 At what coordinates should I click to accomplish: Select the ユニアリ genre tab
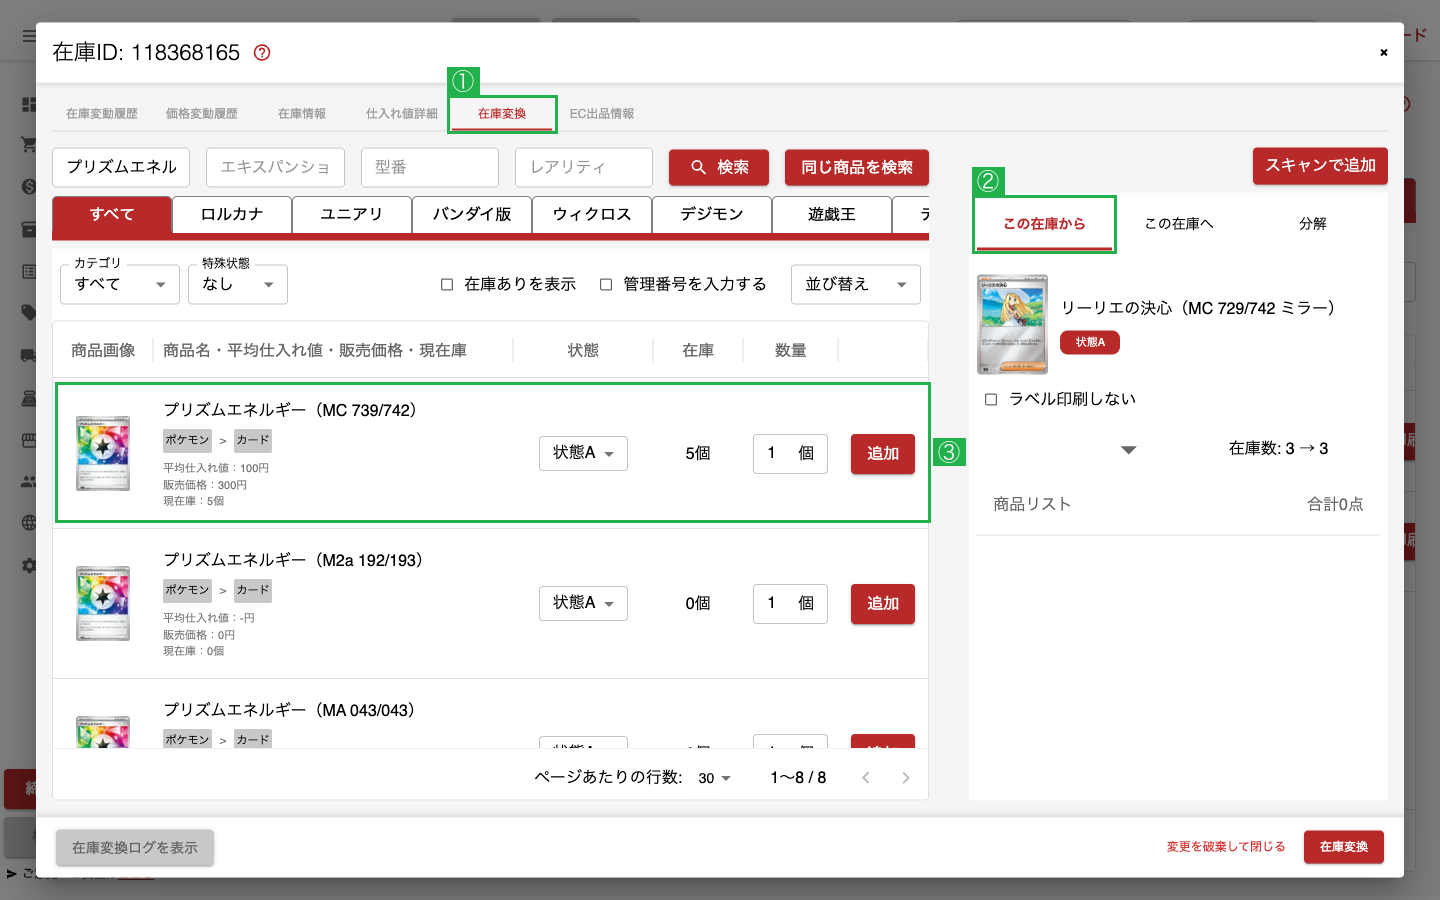352,215
